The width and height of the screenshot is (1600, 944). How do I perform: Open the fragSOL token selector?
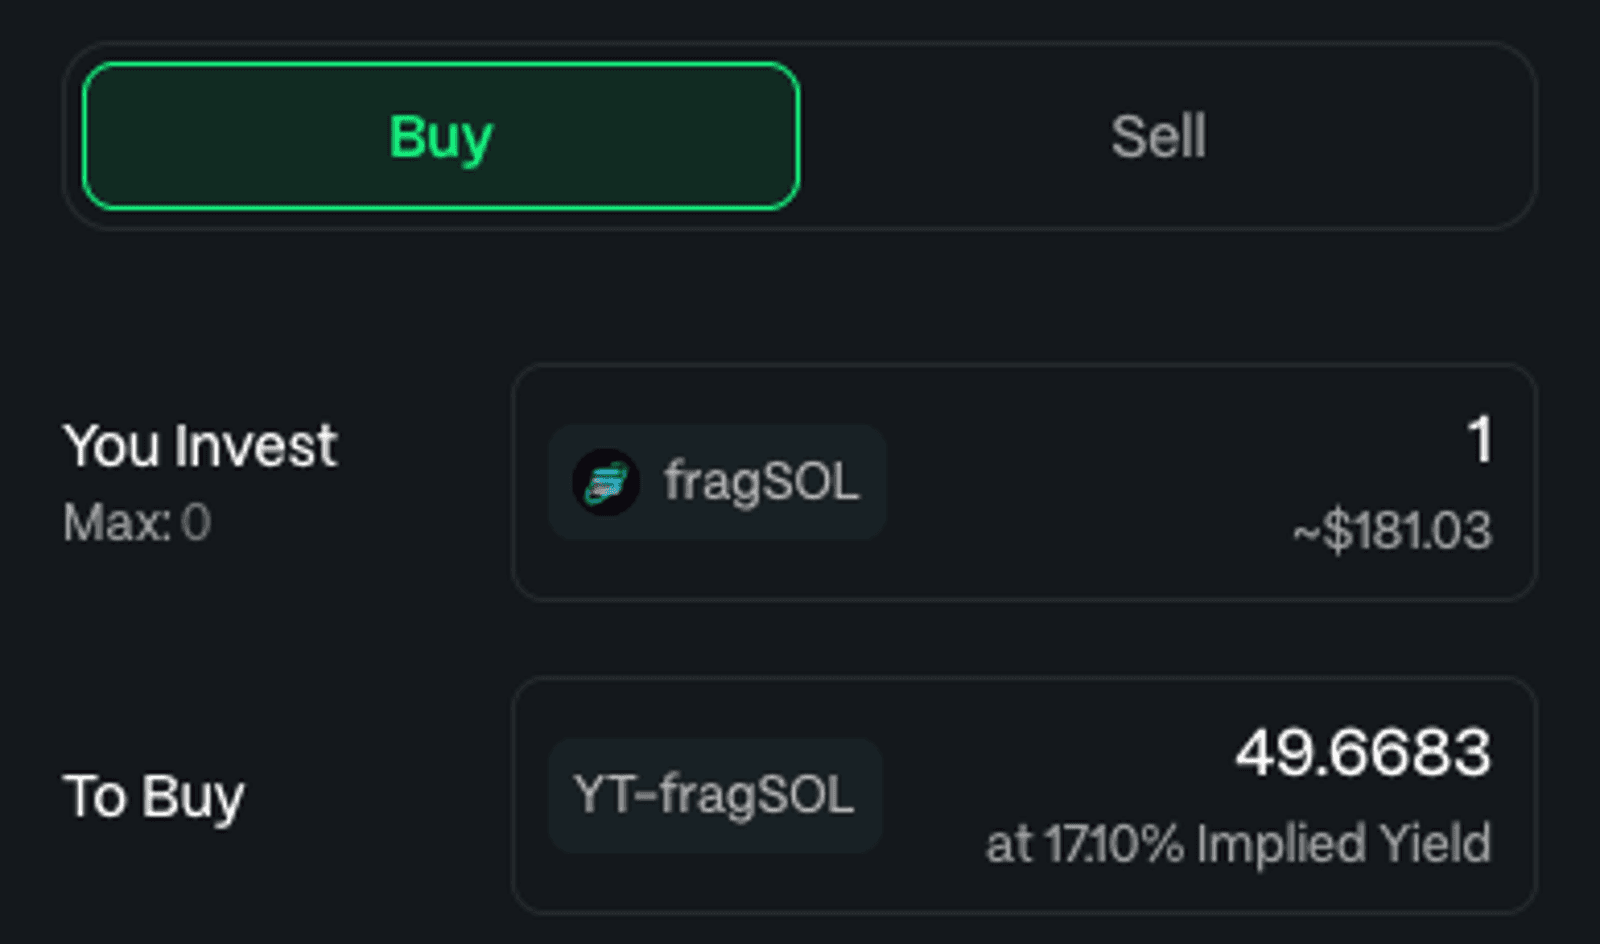click(x=717, y=482)
